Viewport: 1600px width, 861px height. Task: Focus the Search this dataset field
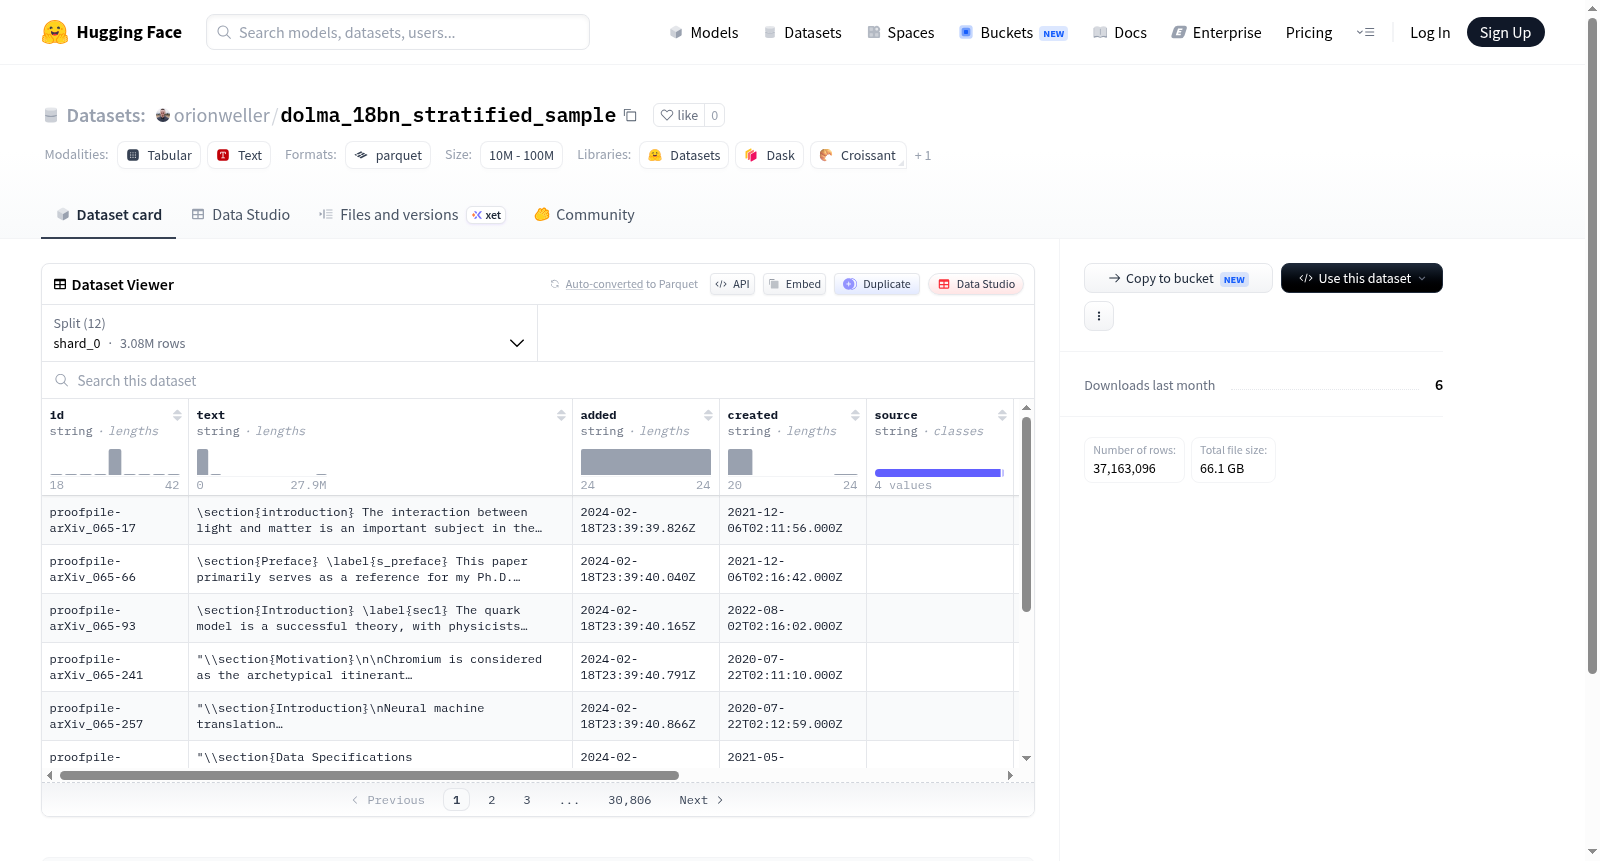[x=538, y=380]
